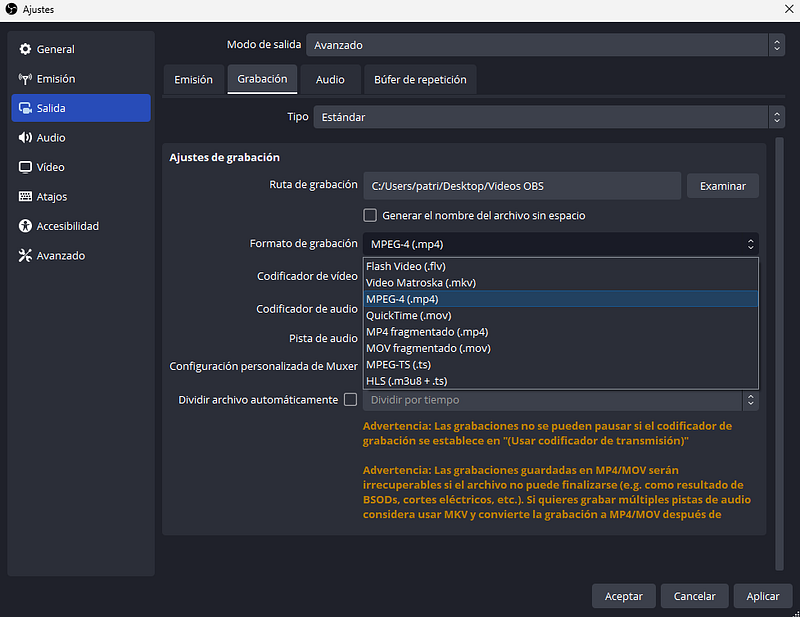Viewport: 800px width, 617px height.
Task: Click the Pista de audio label
Action: click(323, 338)
